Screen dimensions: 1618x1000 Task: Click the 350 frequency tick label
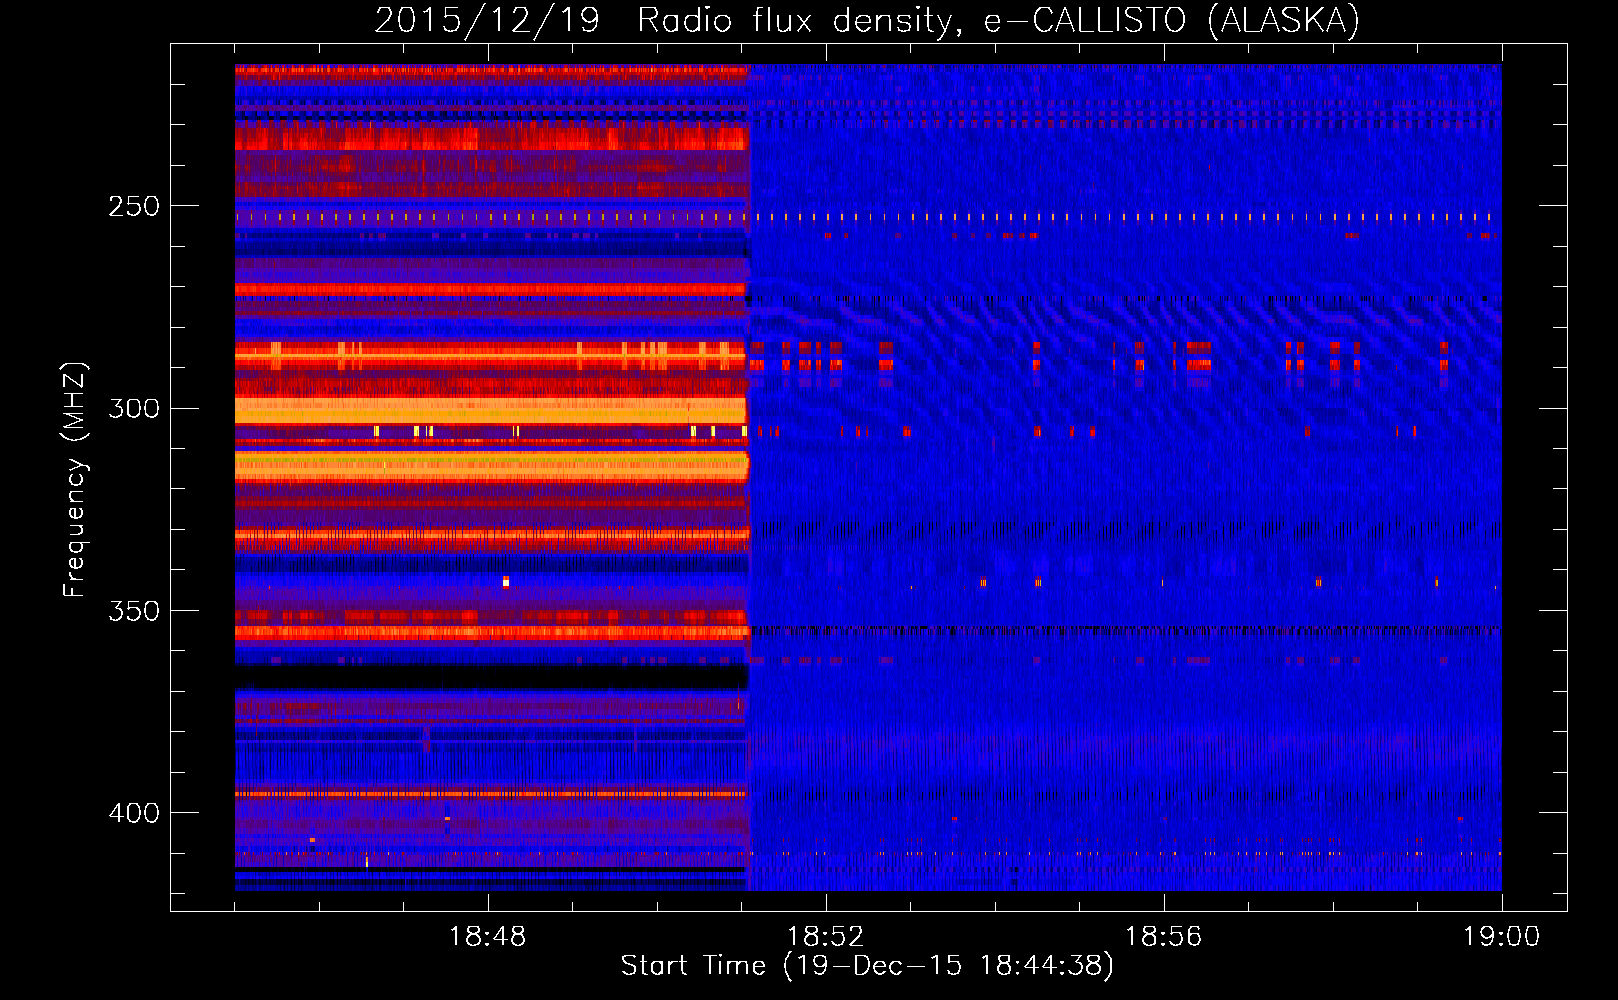pyautogui.click(x=134, y=610)
